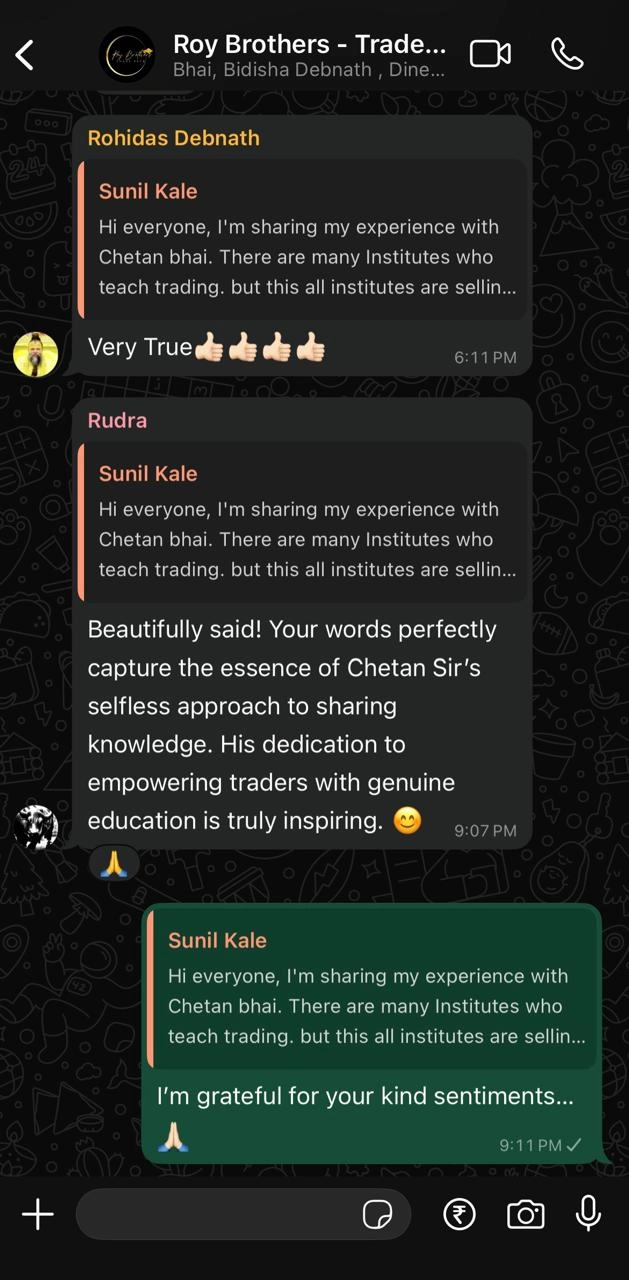
Task: Tap the rupee payment icon
Action: click(x=460, y=1214)
